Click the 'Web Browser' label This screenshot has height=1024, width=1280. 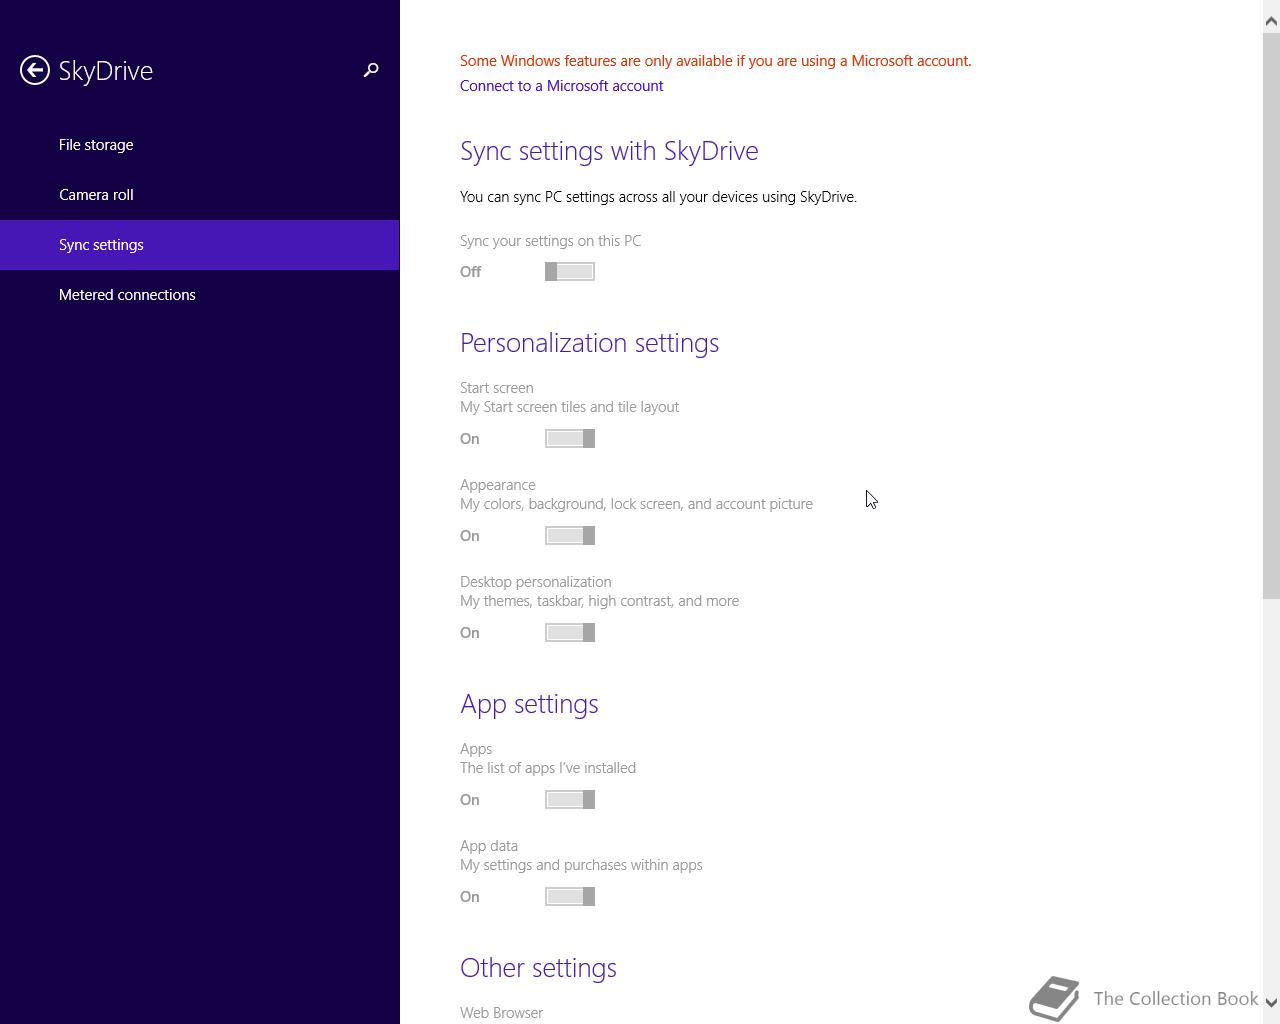pyautogui.click(x=501, y=1013)
